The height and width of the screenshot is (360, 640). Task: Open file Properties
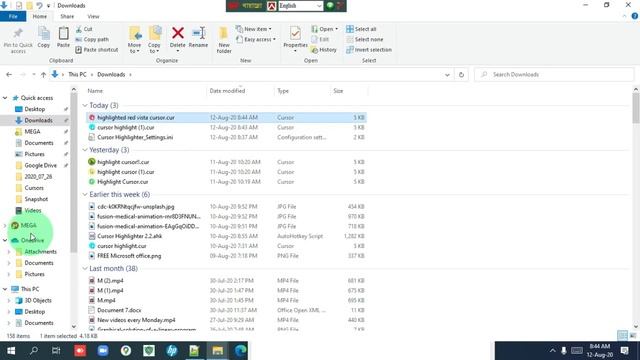click(295, 38)
